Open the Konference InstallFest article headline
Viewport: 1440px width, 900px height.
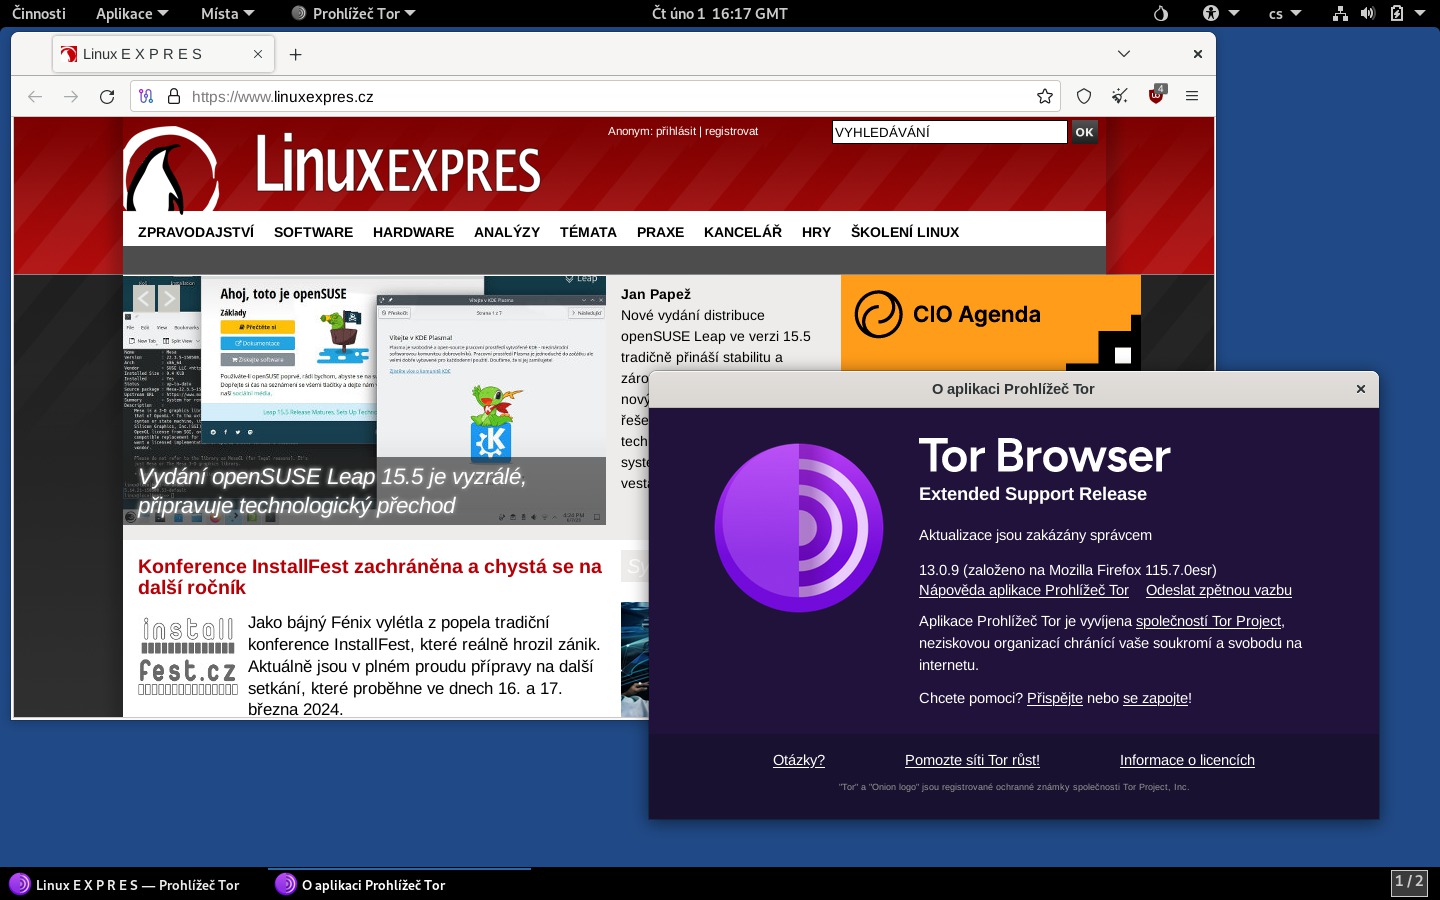click(x=370, y=577)
